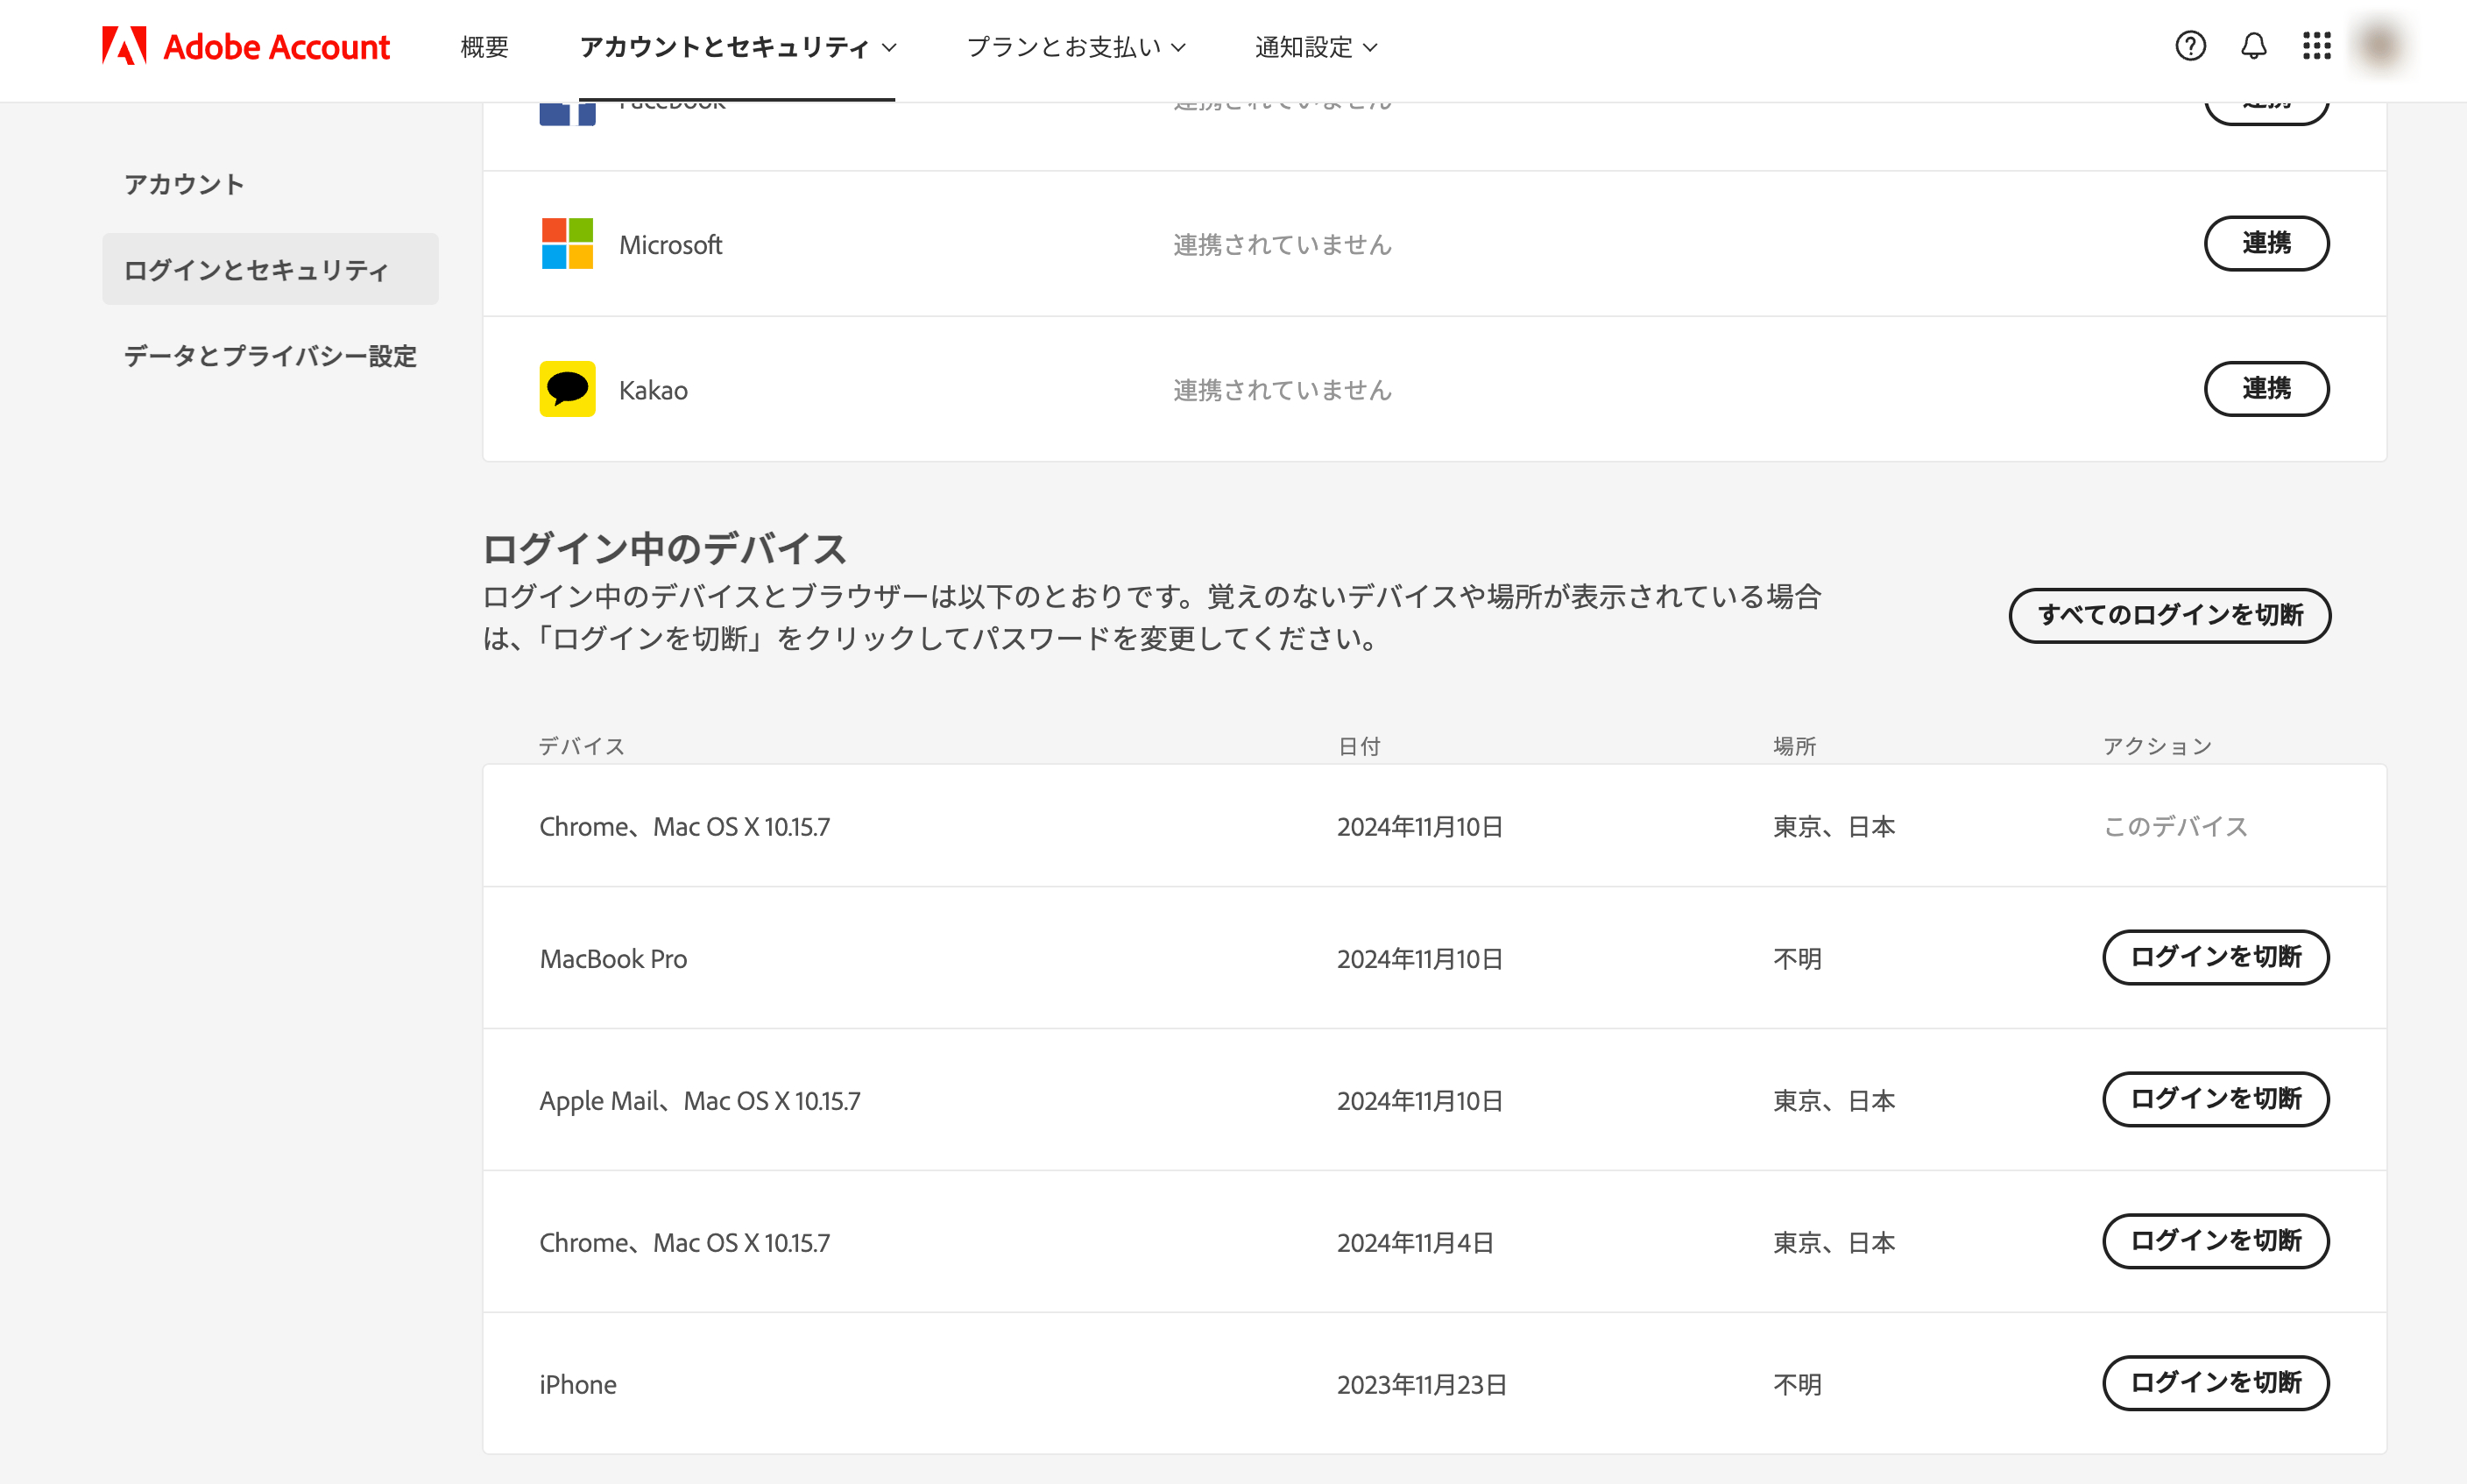
Task: Open the 概要 tab
Action: [485, 47]
